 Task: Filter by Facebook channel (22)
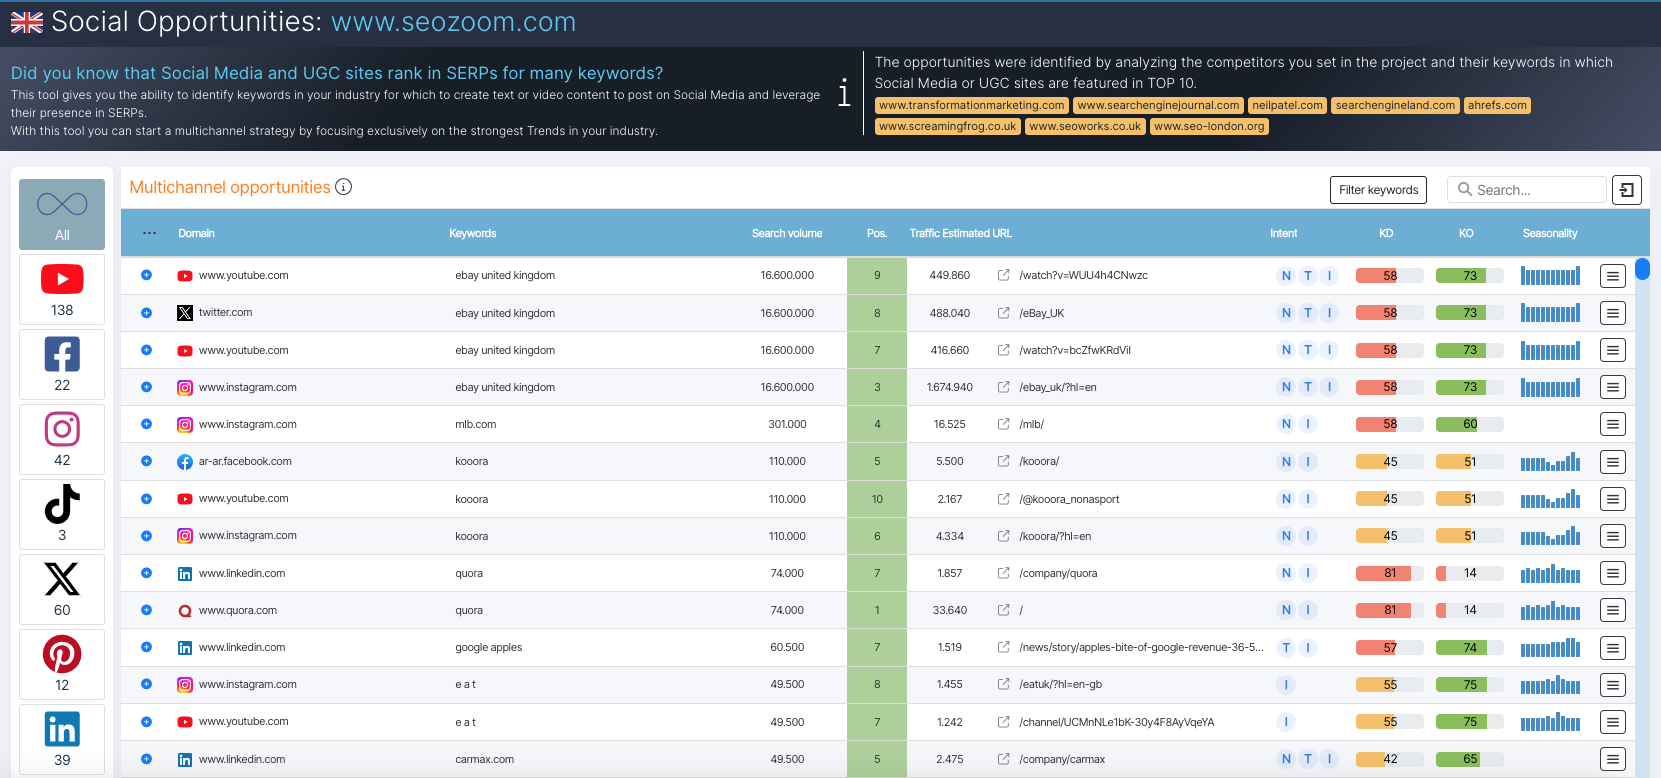[62, 365]
